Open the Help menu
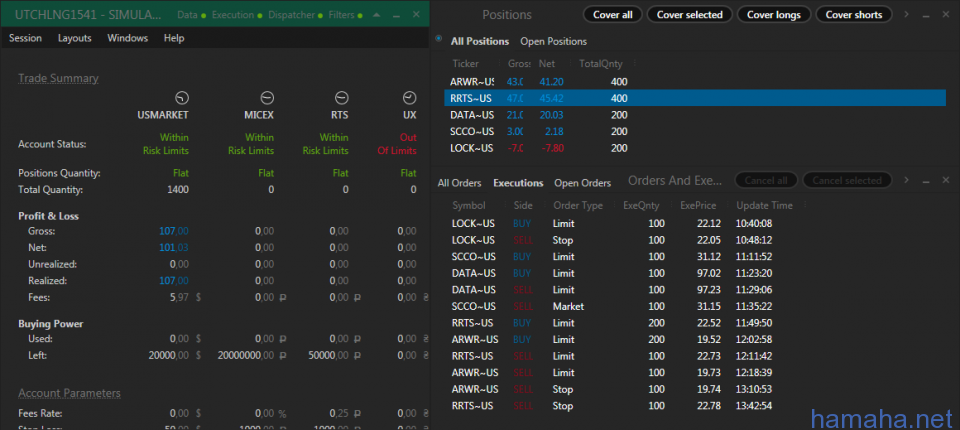 174,38
